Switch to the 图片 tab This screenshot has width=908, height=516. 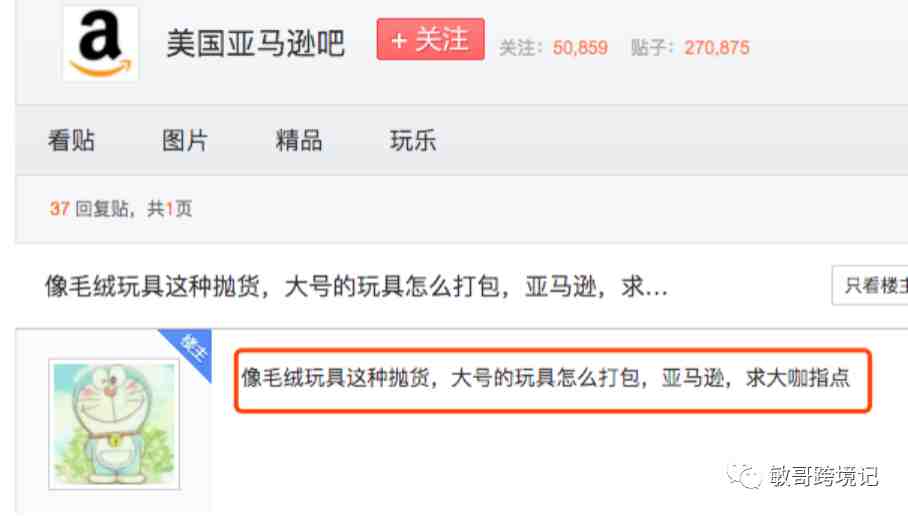tap(185, 141)
